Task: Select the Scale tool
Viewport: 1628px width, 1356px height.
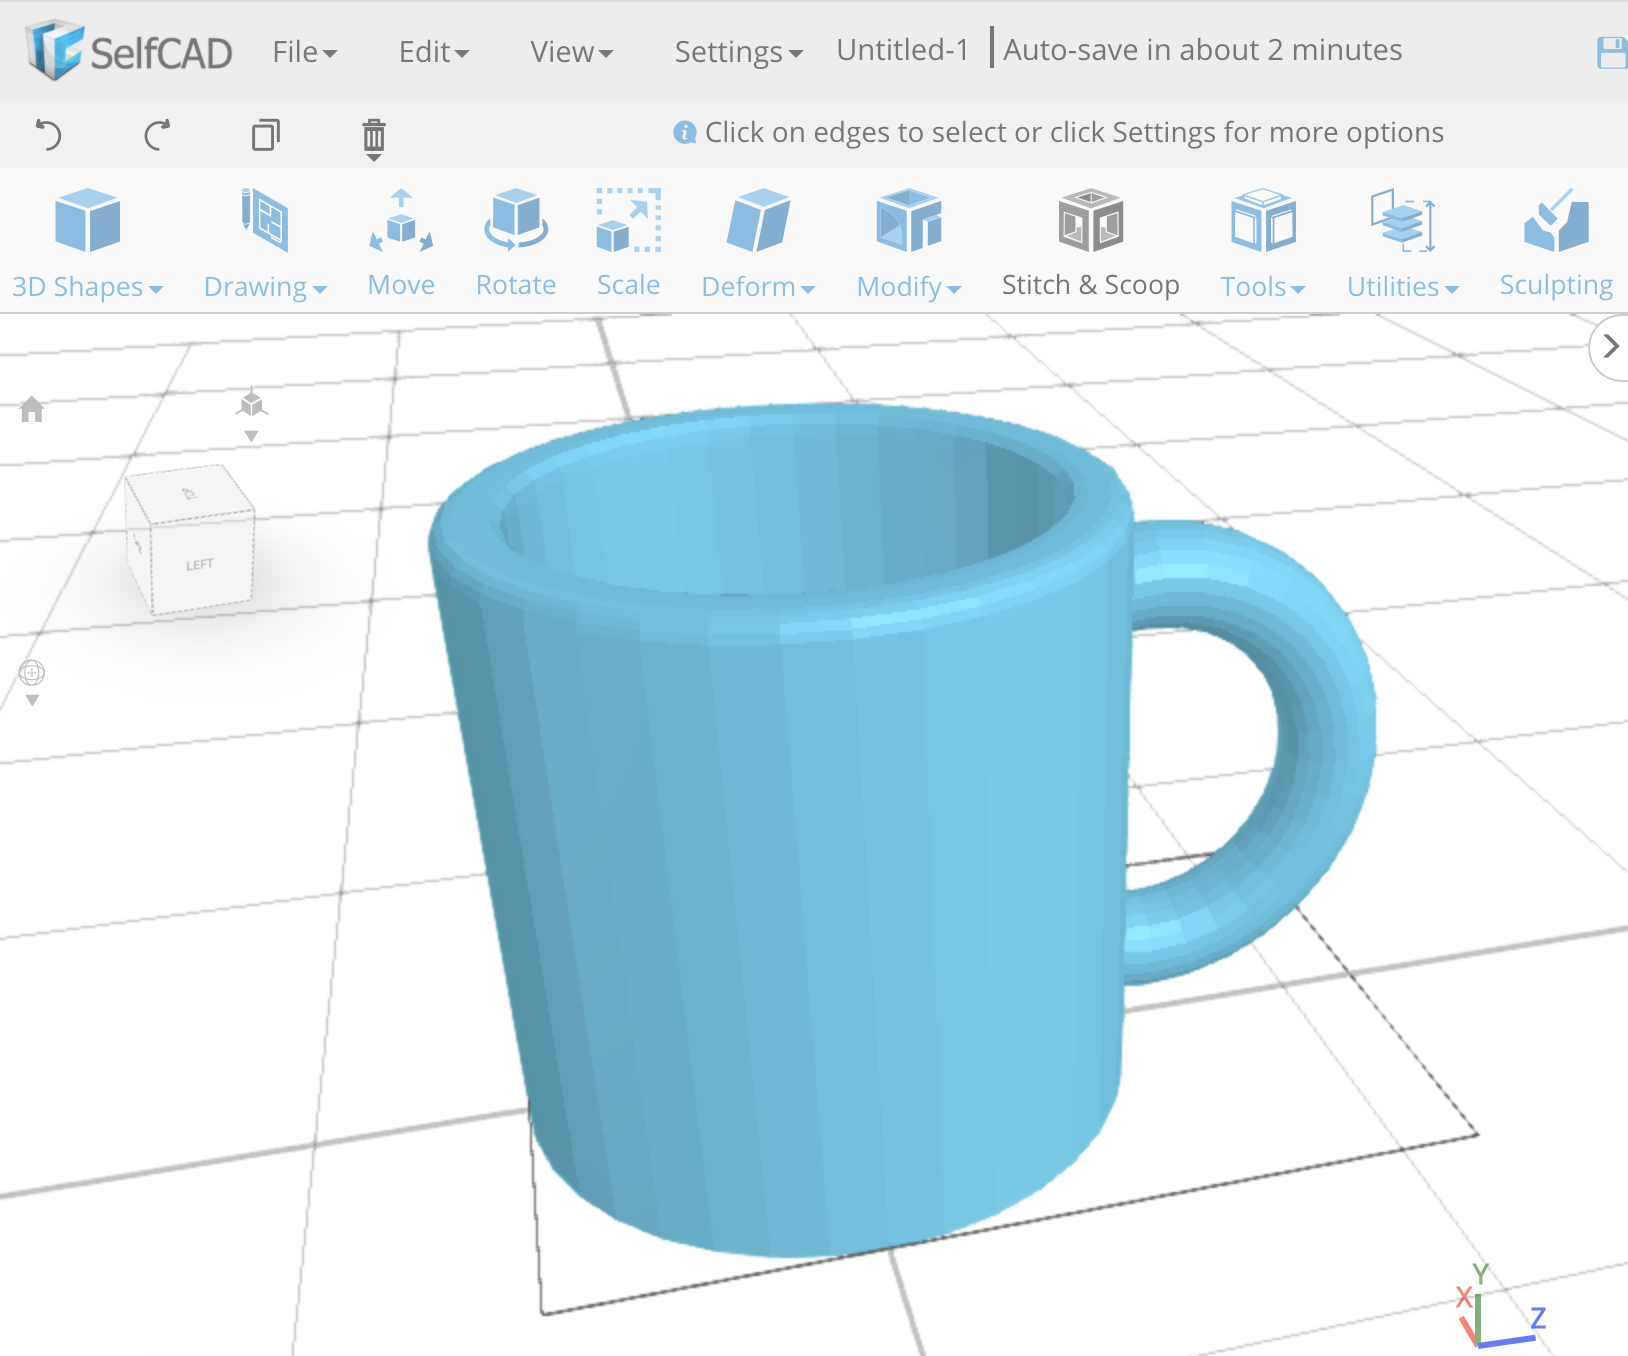Action: 627,240
